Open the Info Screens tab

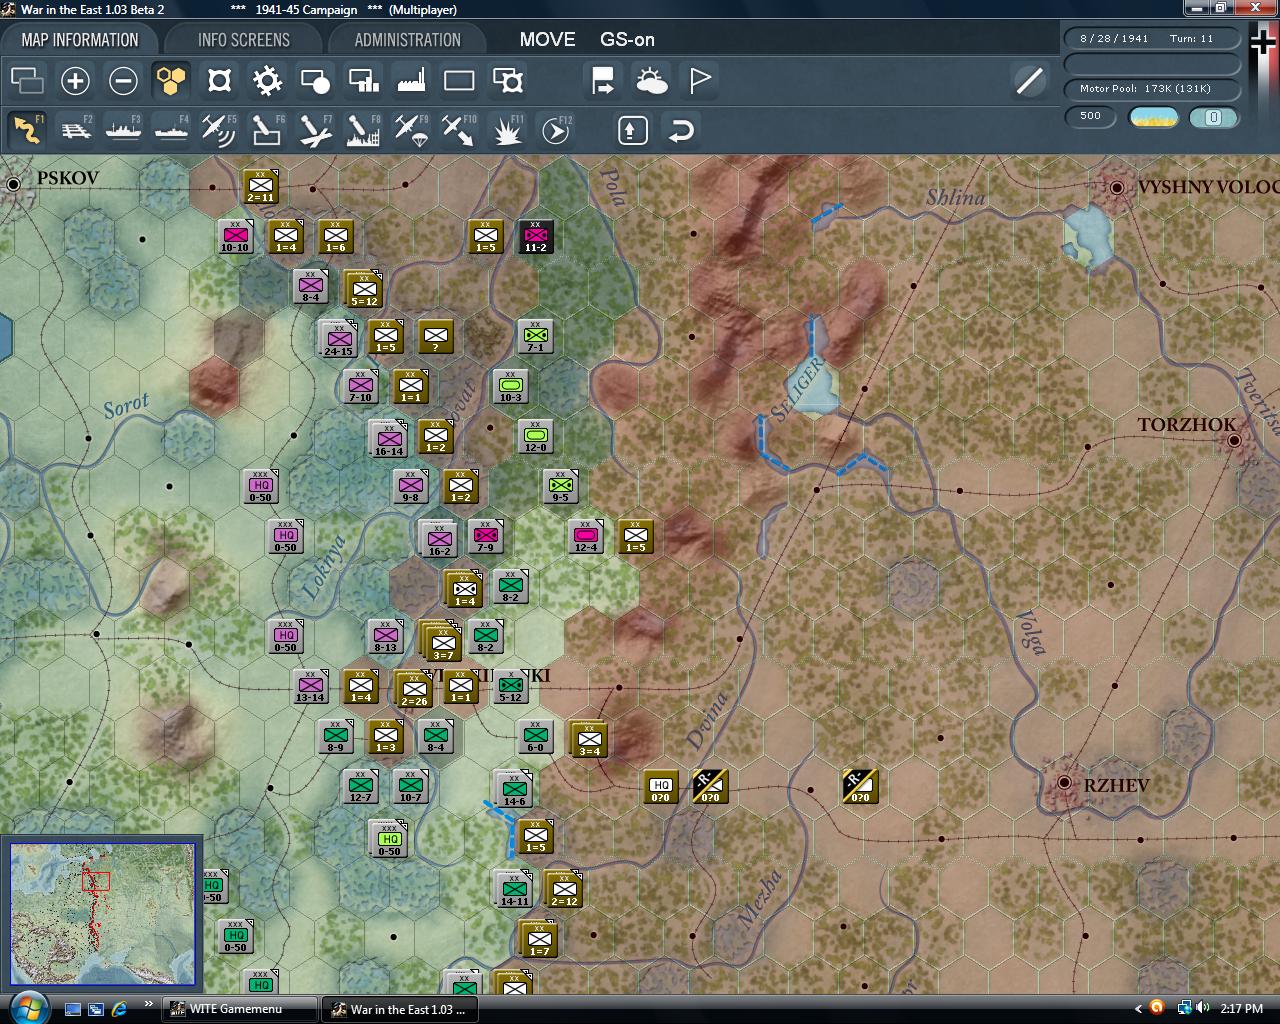[243, 40]
